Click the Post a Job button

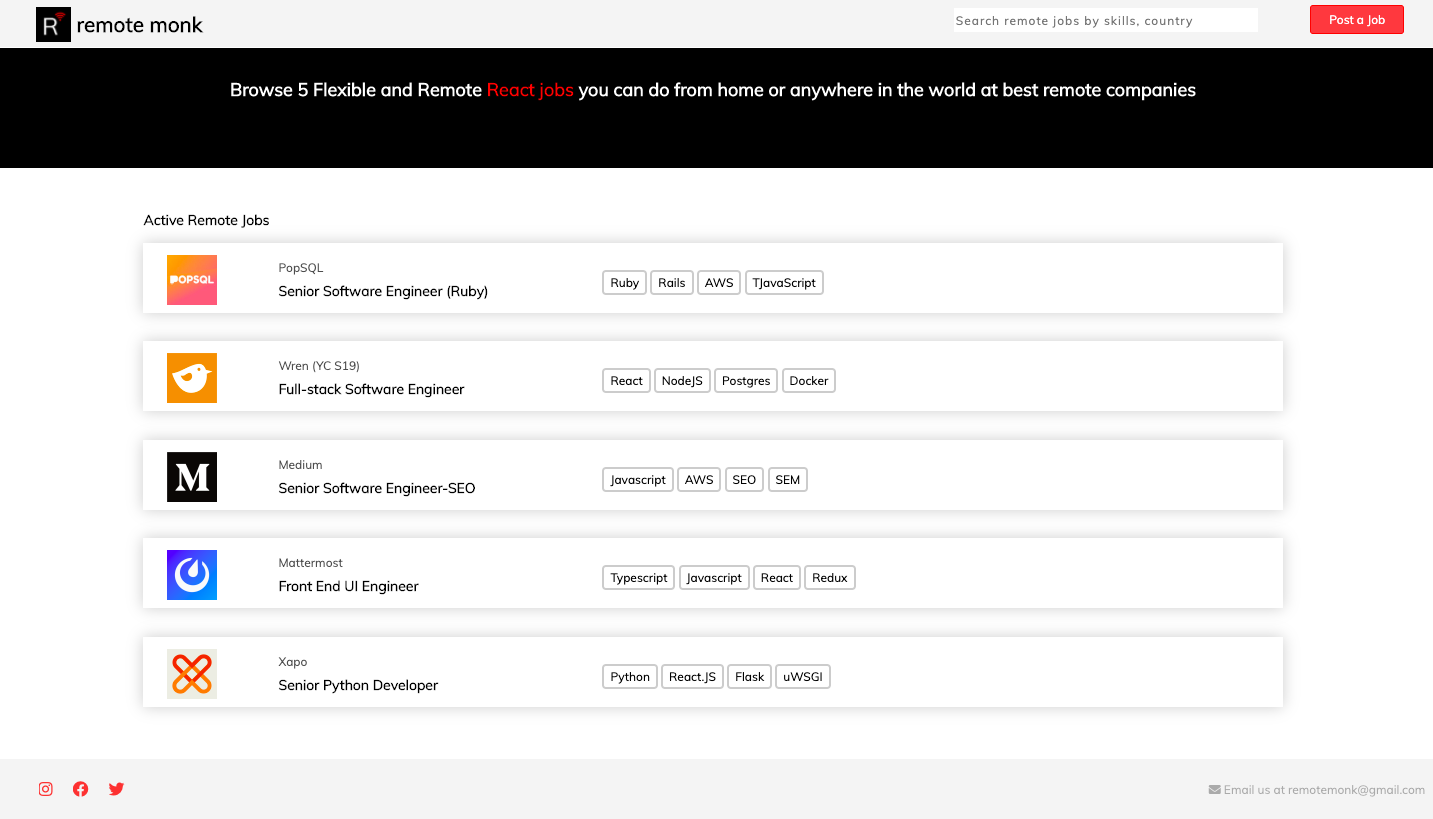click(1357, 20)
